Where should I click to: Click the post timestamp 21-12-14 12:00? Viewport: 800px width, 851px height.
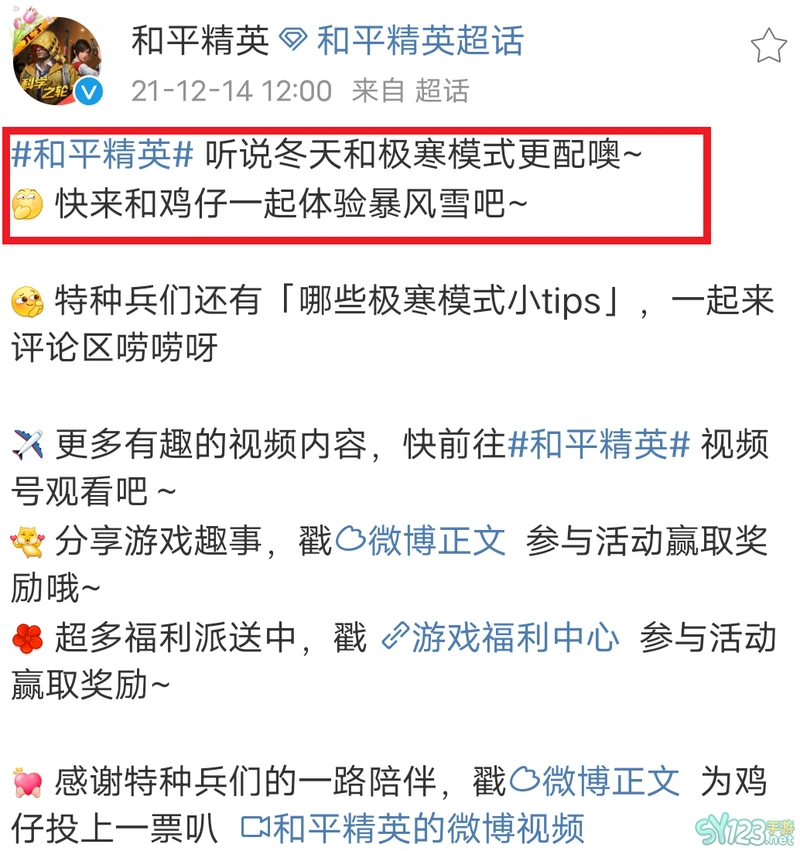231,91
